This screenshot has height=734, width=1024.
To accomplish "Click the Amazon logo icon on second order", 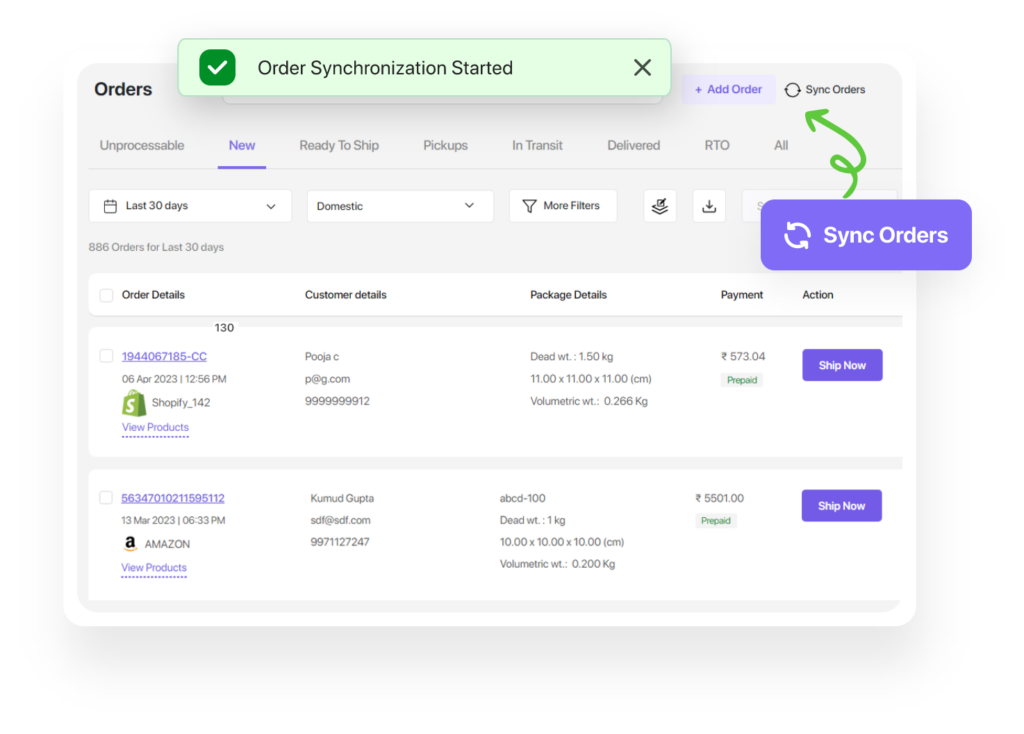I will tap(130, 544).
